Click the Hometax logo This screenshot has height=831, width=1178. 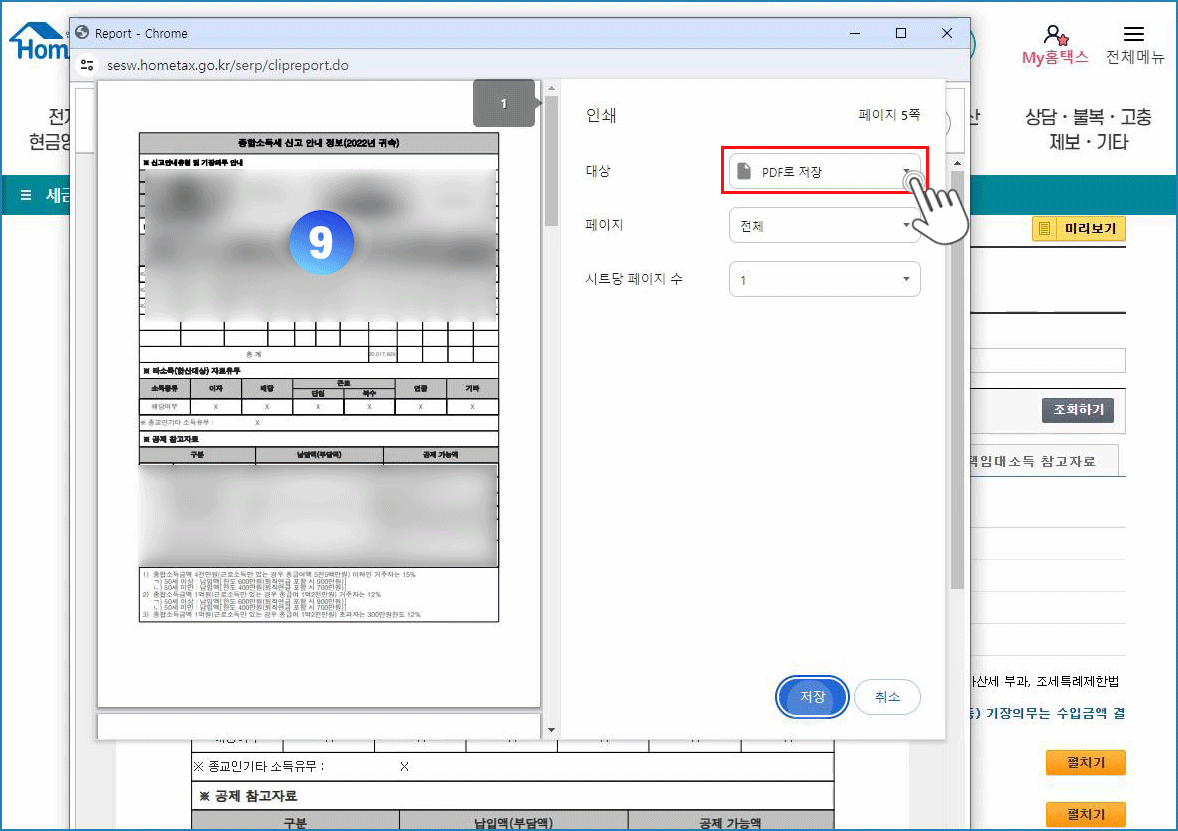click(x=38, y=41)
